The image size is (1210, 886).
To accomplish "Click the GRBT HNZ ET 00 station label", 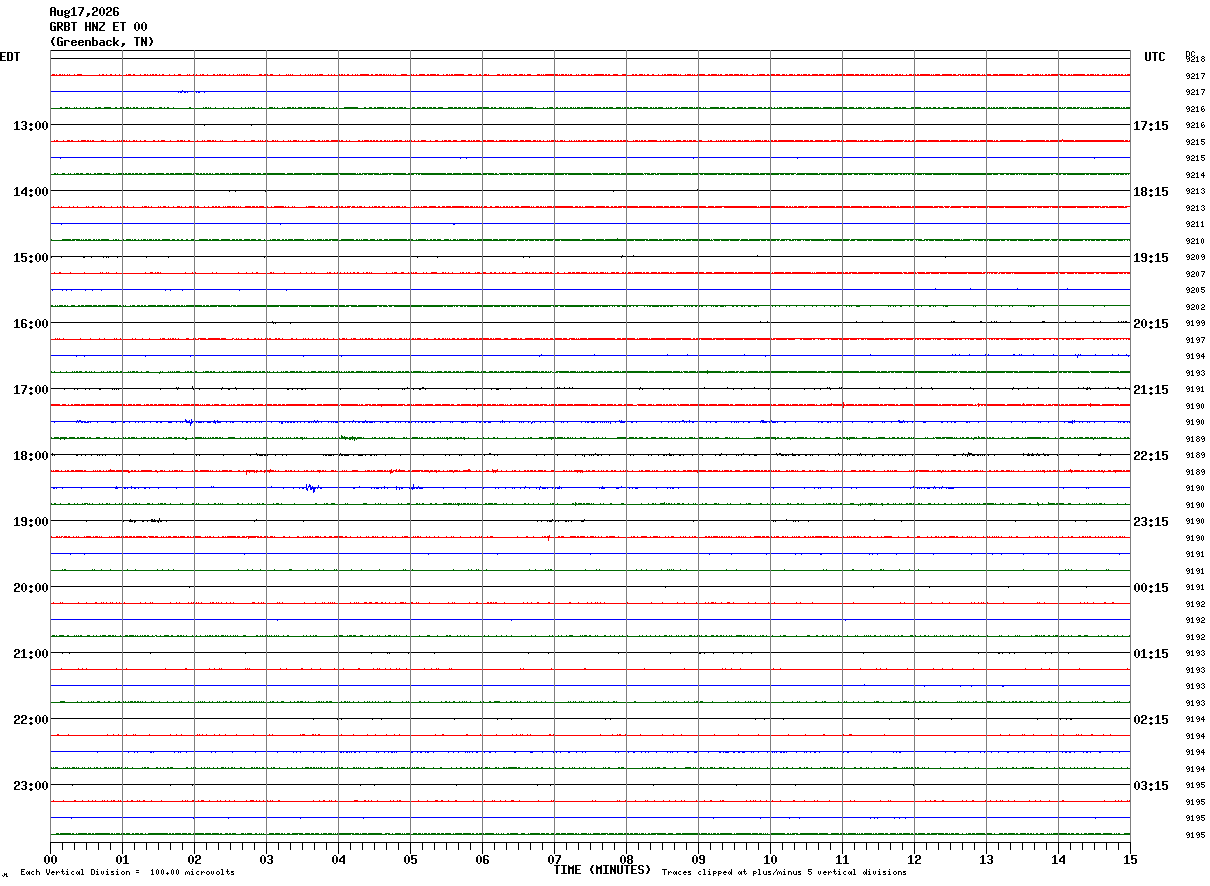I will click(98, 27).
